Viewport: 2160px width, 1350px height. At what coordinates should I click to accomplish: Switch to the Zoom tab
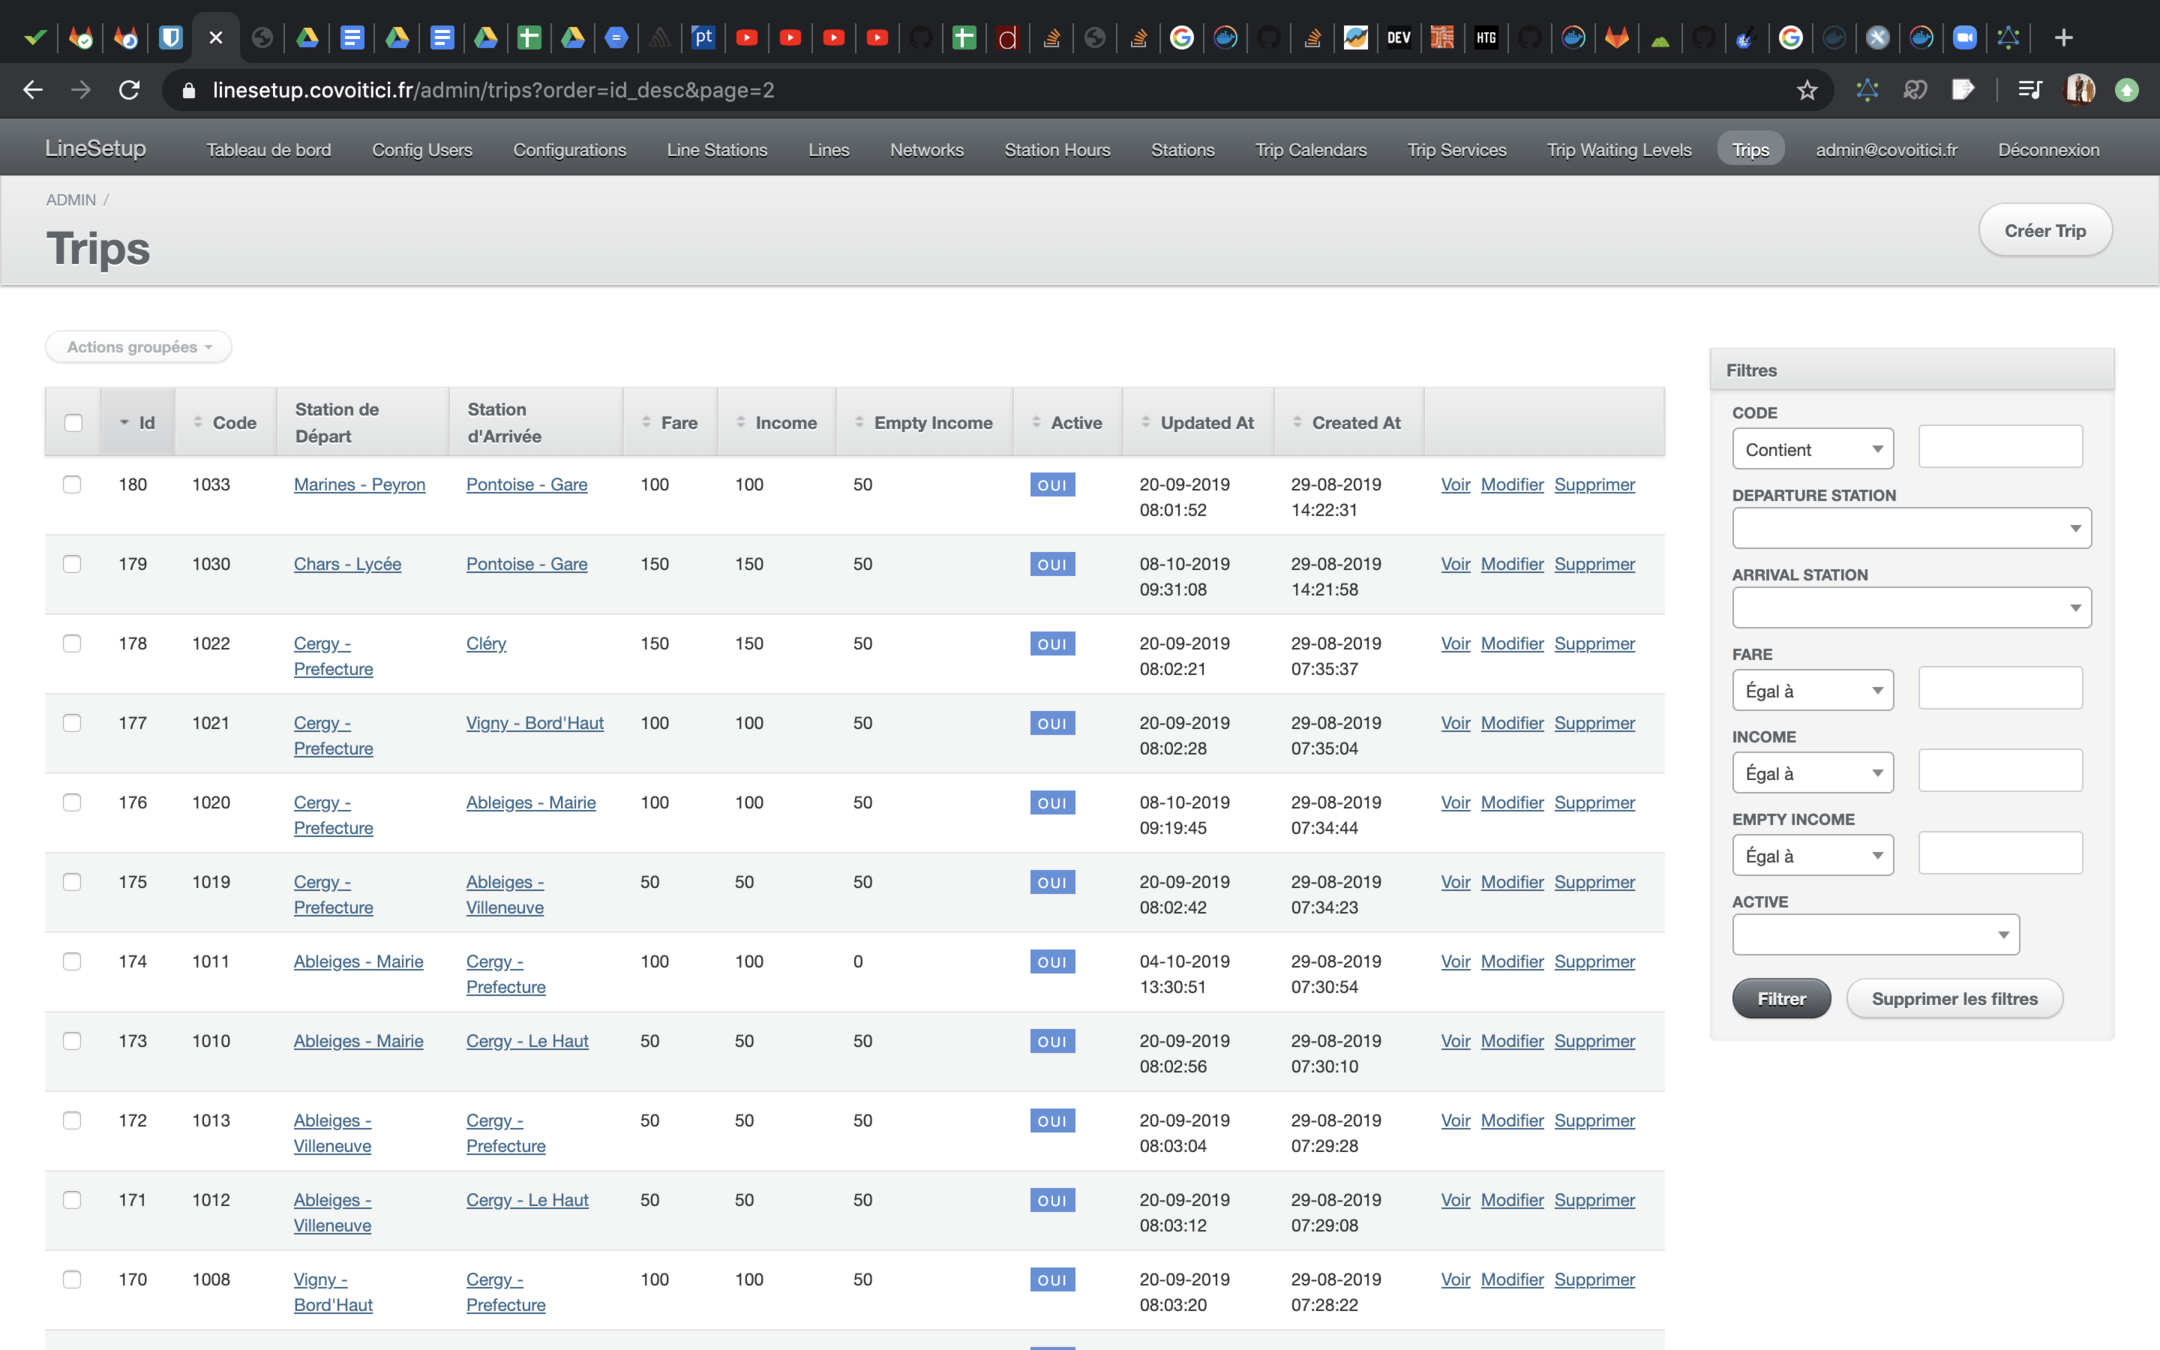tap(1964, 38)
